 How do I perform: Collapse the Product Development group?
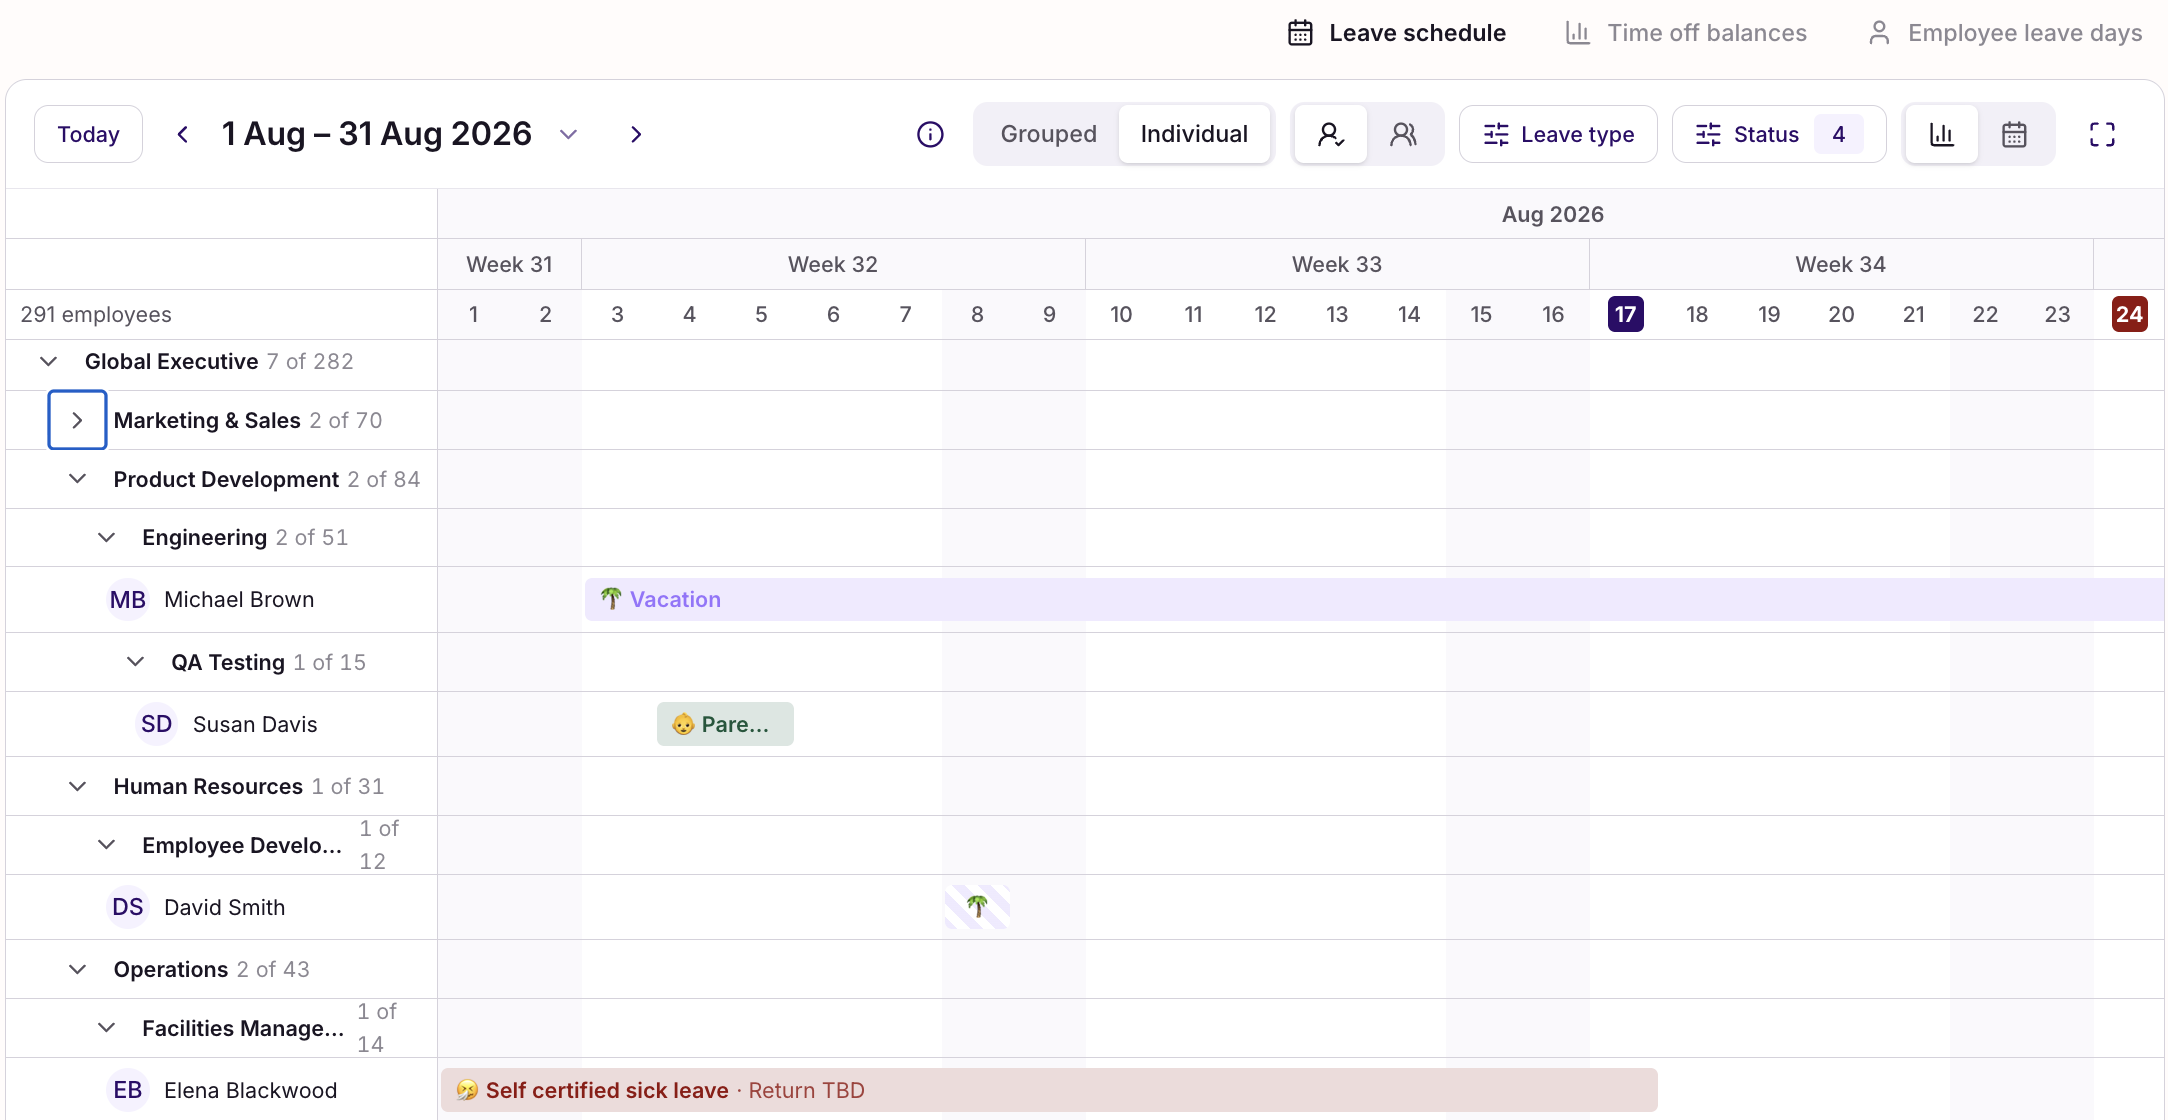coord(77,479)
